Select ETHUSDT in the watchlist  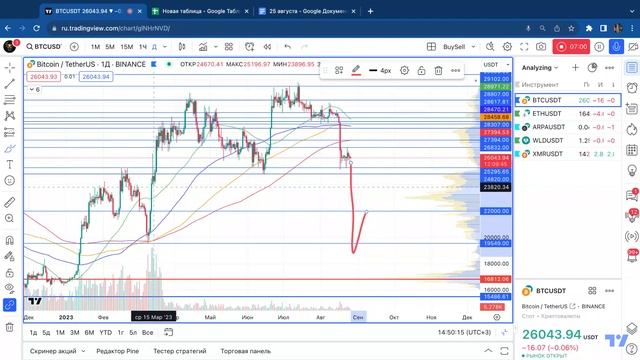pyautogui.click(x=567, y=113)
